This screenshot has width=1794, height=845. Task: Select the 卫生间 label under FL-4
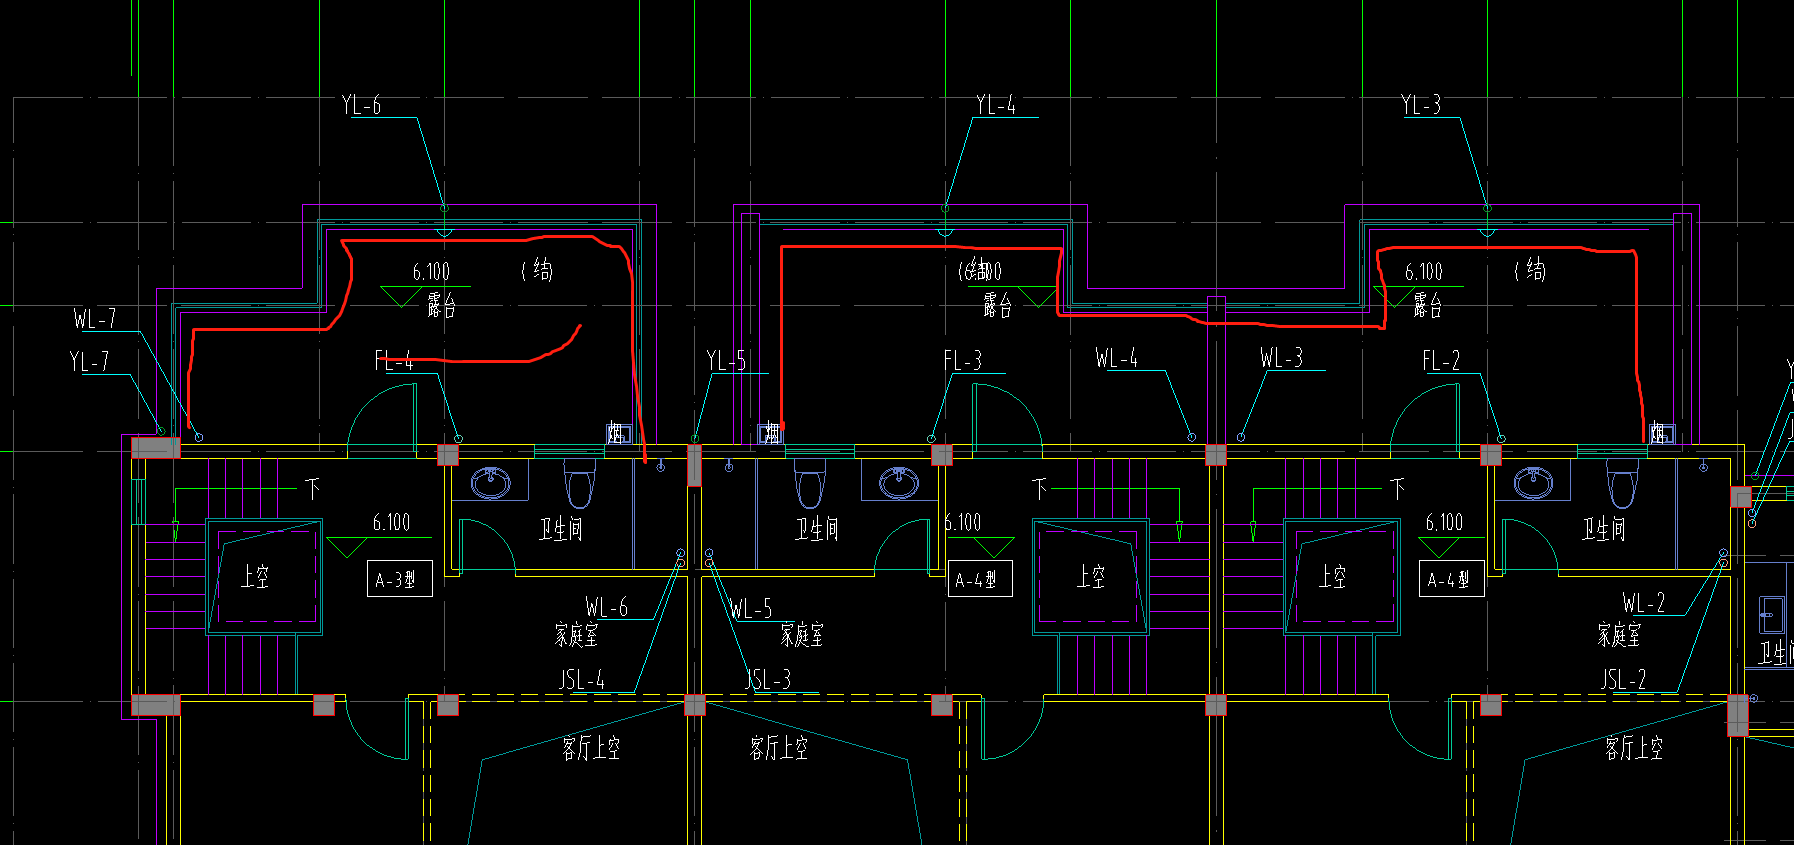(561, 529)
